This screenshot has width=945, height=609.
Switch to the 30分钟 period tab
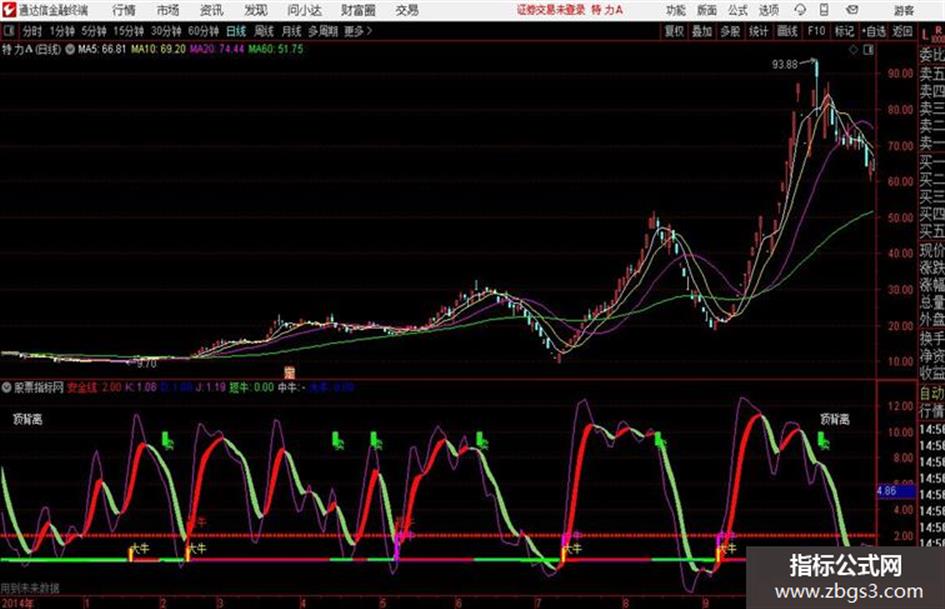click(166, 31)
